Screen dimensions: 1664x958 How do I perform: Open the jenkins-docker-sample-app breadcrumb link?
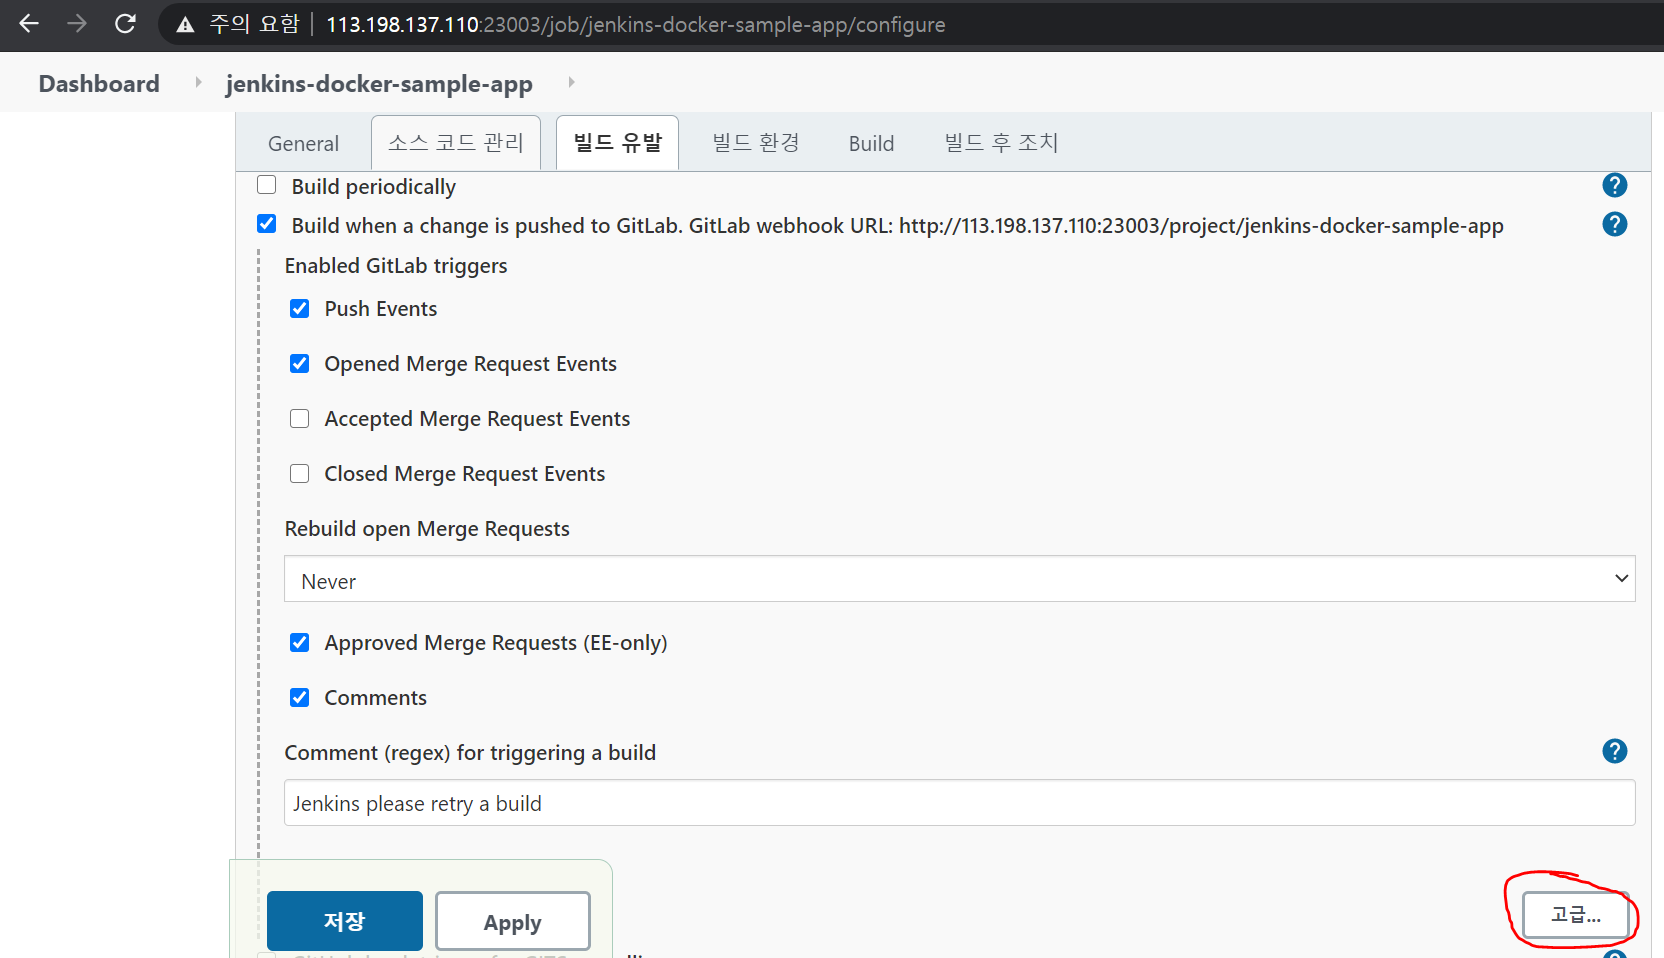pyautogui.click(x=379, y=83)
